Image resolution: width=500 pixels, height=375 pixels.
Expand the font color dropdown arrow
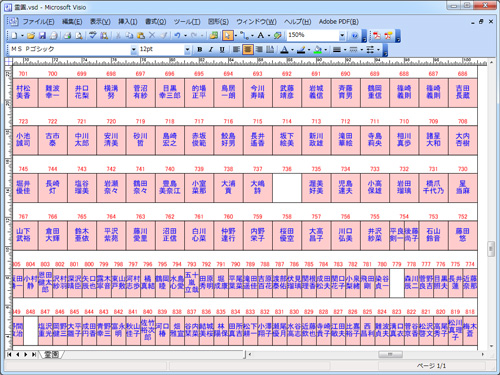tap(292, 50)
